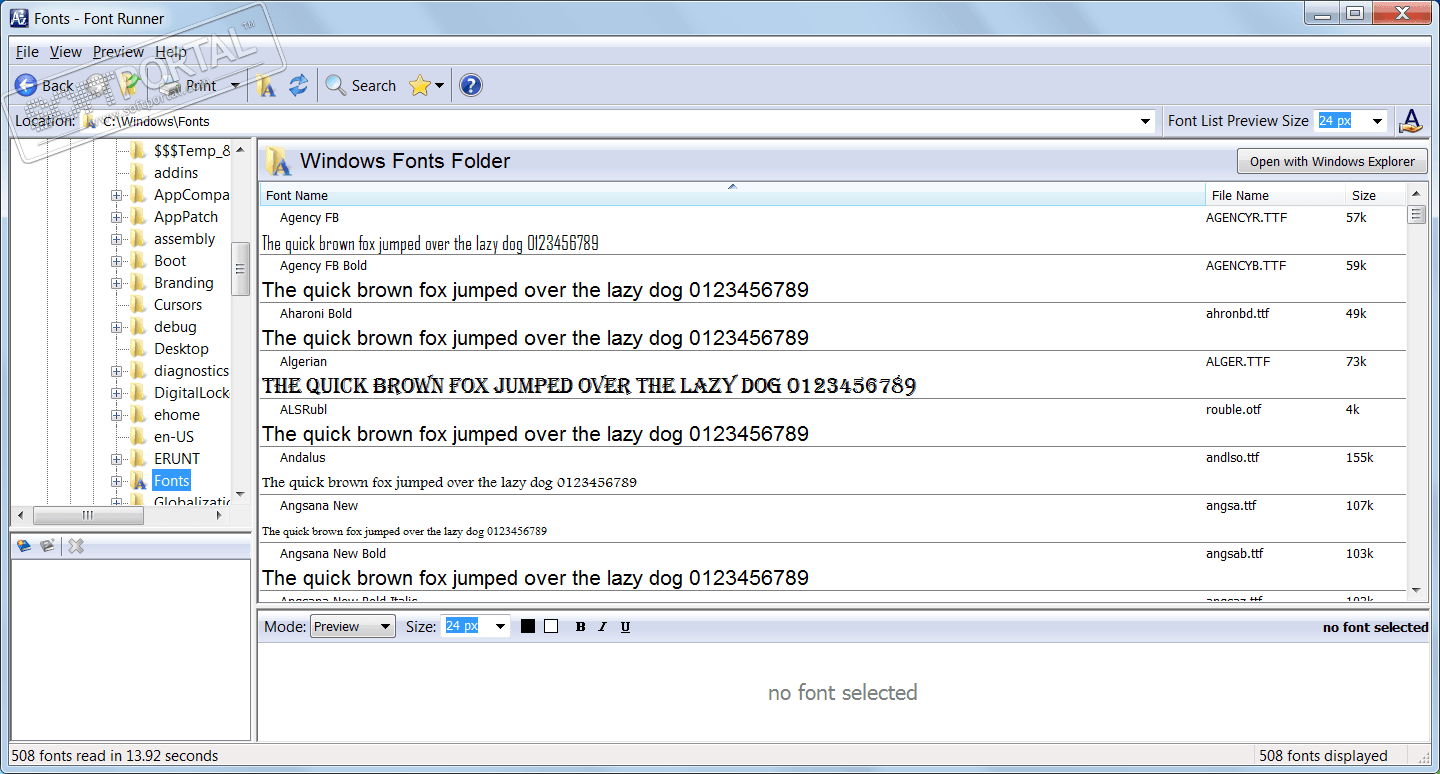Select the angsa.ttf file name entry
The width and height of the screenshot is (1440, 774).
[x=1231, y=506]
